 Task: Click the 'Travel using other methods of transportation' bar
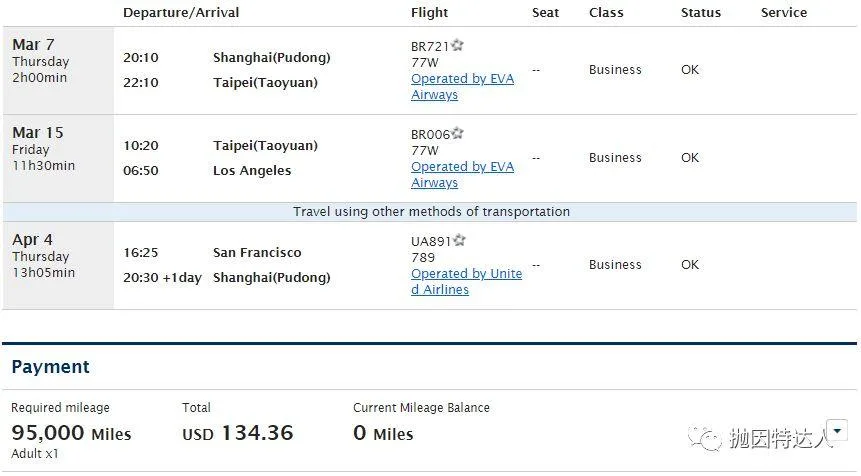pyautogui.click(x=430, y=212)
